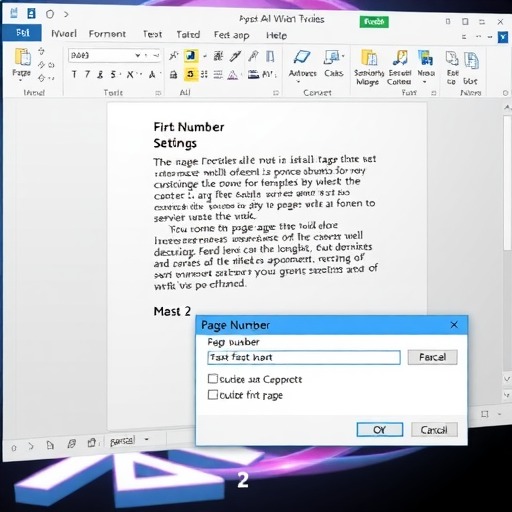Click the Semiorty Mioge folder icon
Screen dimensions: 512x512
pyautogui.click(x=369, y=57)
